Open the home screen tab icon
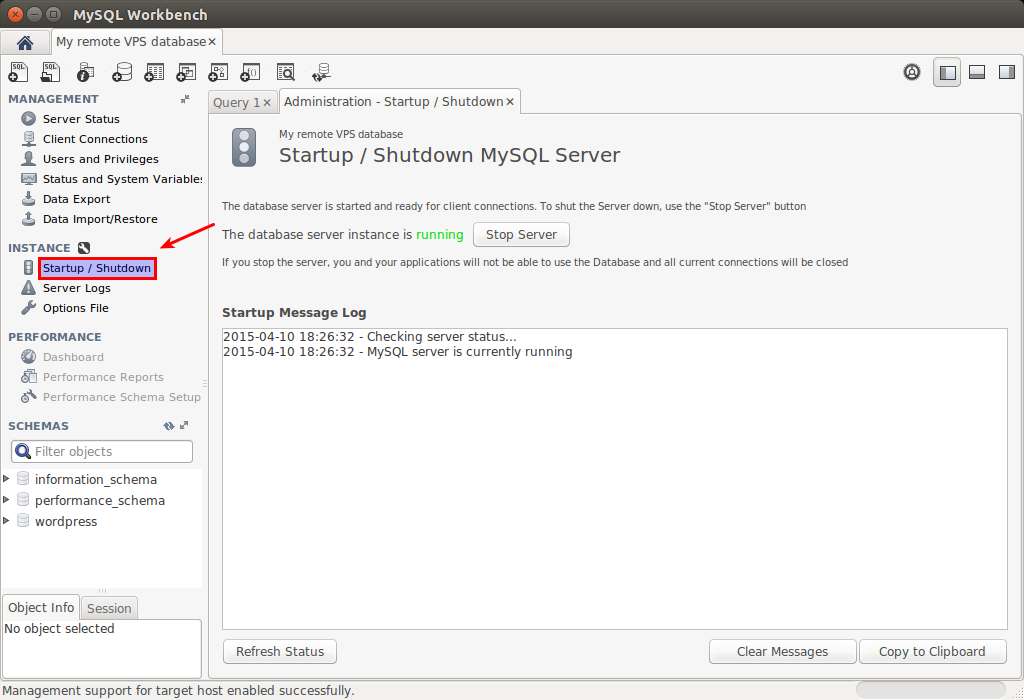This screenshot has width=1024, height=700. (25, 42)
